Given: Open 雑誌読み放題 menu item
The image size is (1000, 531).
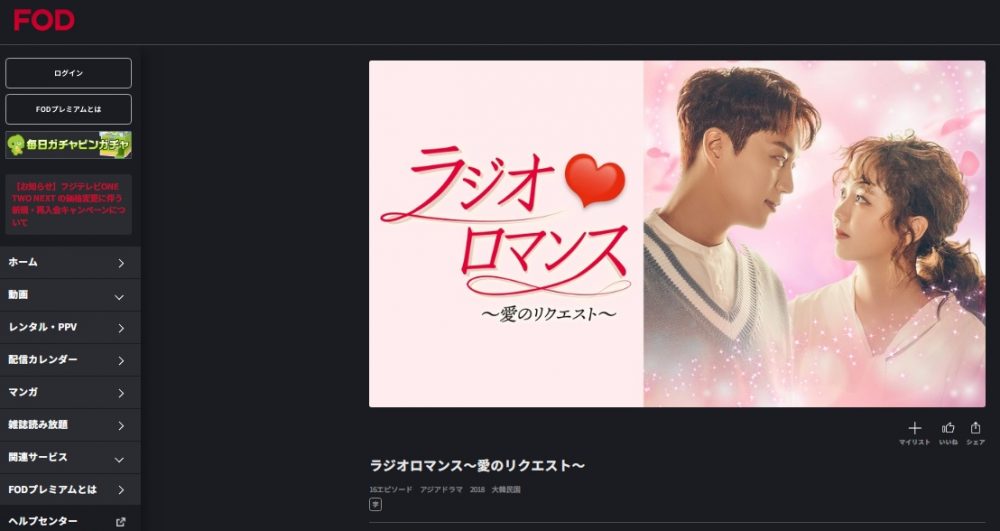Looking at the screenshot, I should point(70,425).
